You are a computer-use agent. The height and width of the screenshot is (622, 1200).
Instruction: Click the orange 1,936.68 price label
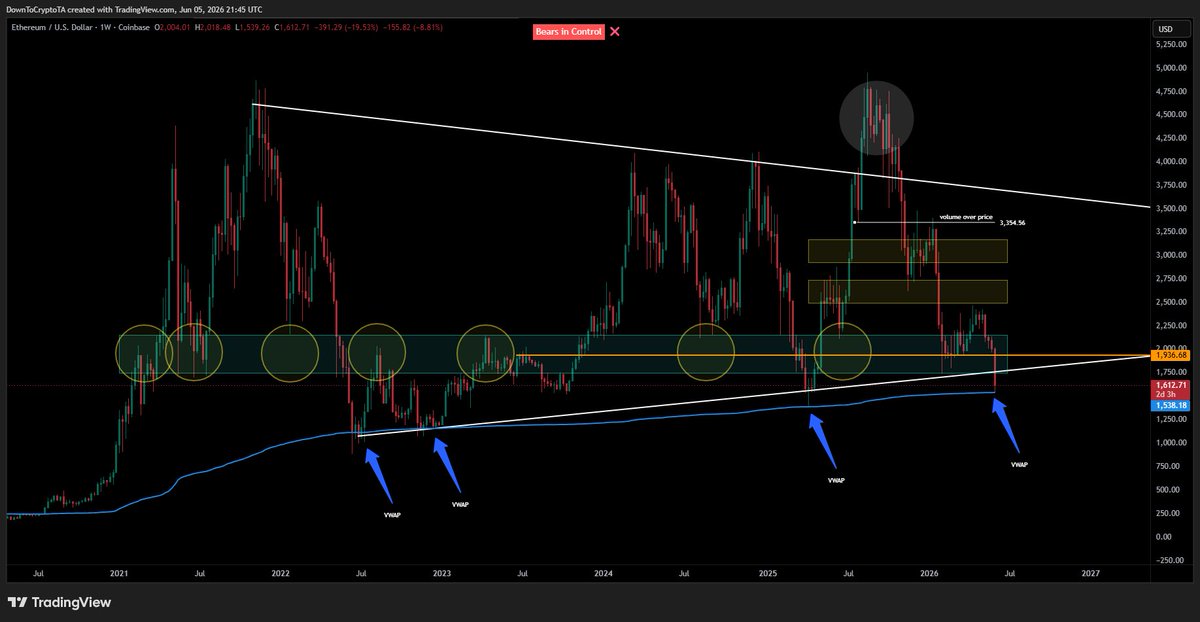click(x=1169, y=355)
